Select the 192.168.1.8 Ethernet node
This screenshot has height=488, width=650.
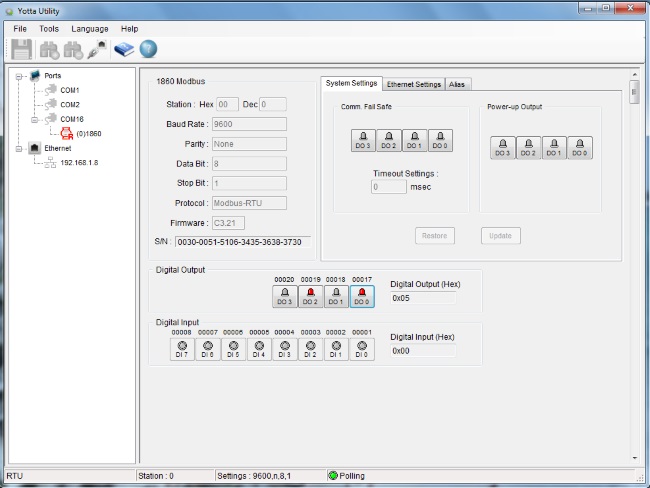point(80,162)
